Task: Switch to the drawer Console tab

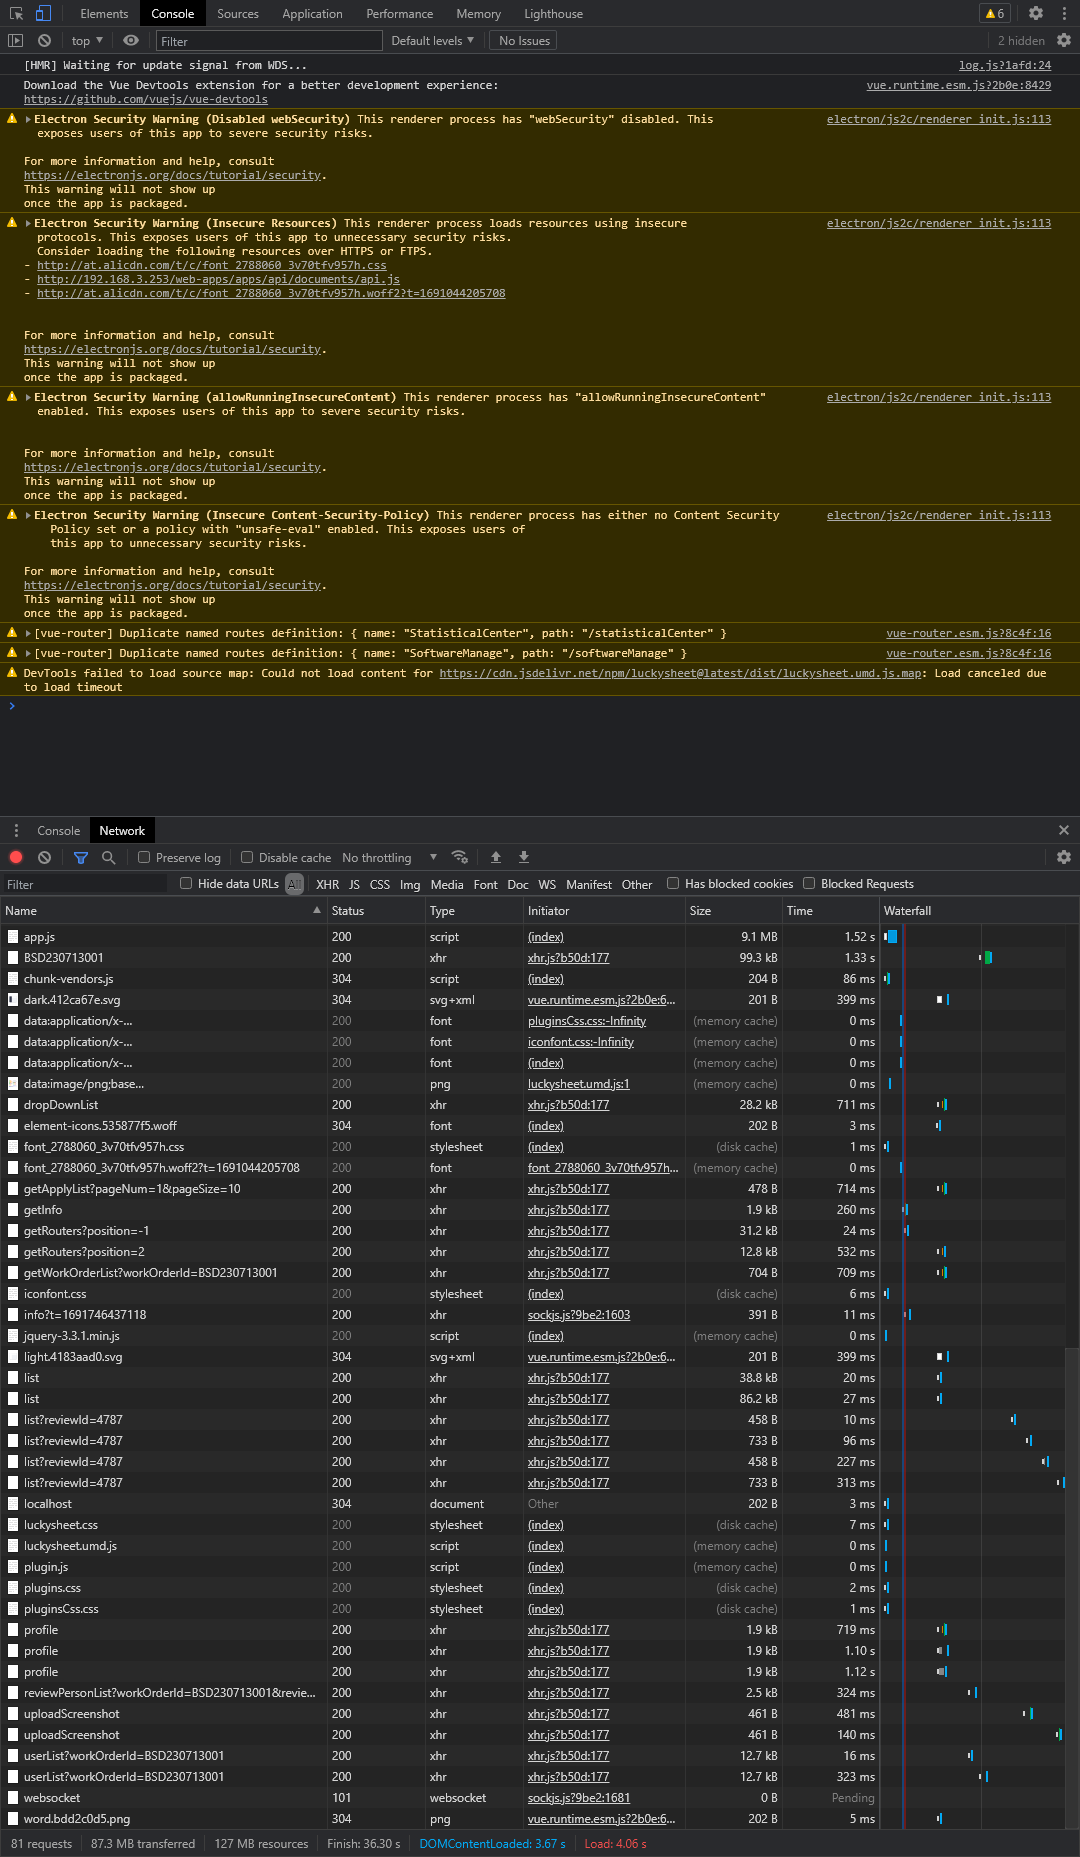Action: click(x=58, y=831)
